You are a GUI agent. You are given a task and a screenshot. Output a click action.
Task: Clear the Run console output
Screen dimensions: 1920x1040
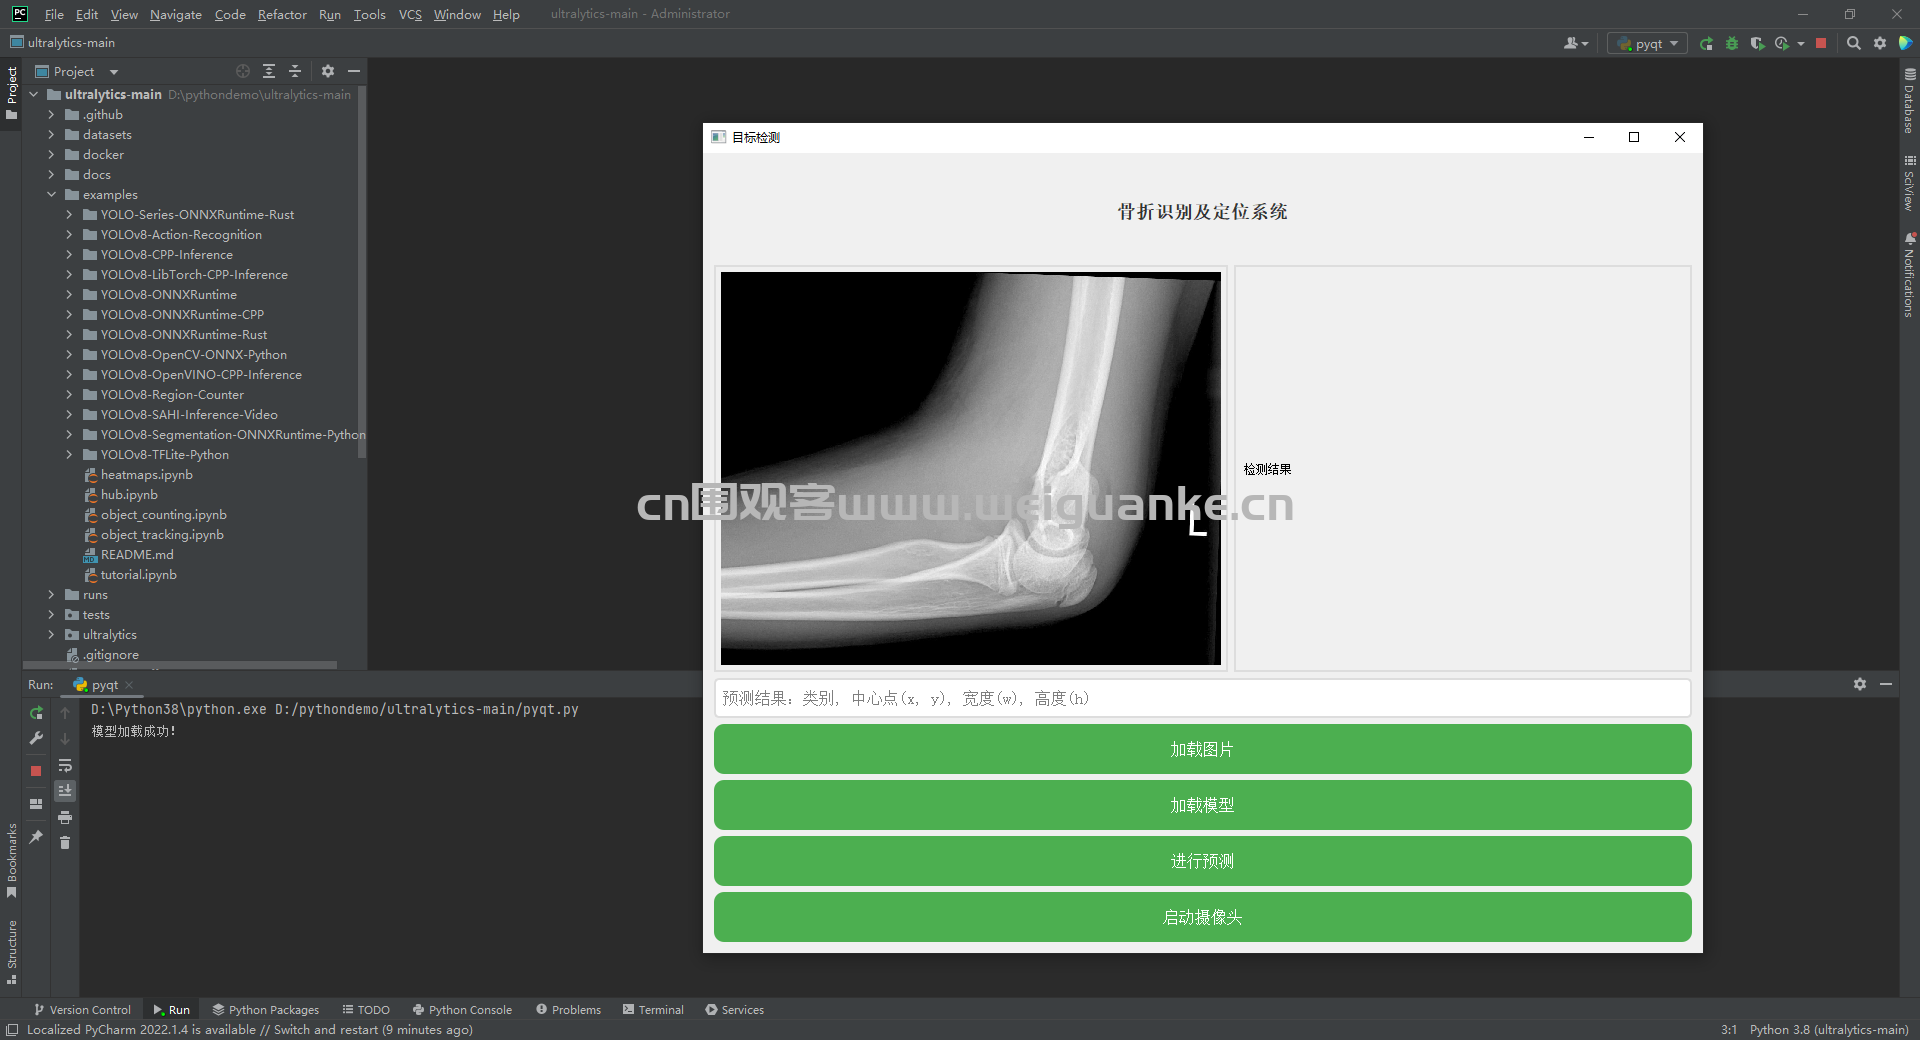pyautogui.click(x=65, y=843)
